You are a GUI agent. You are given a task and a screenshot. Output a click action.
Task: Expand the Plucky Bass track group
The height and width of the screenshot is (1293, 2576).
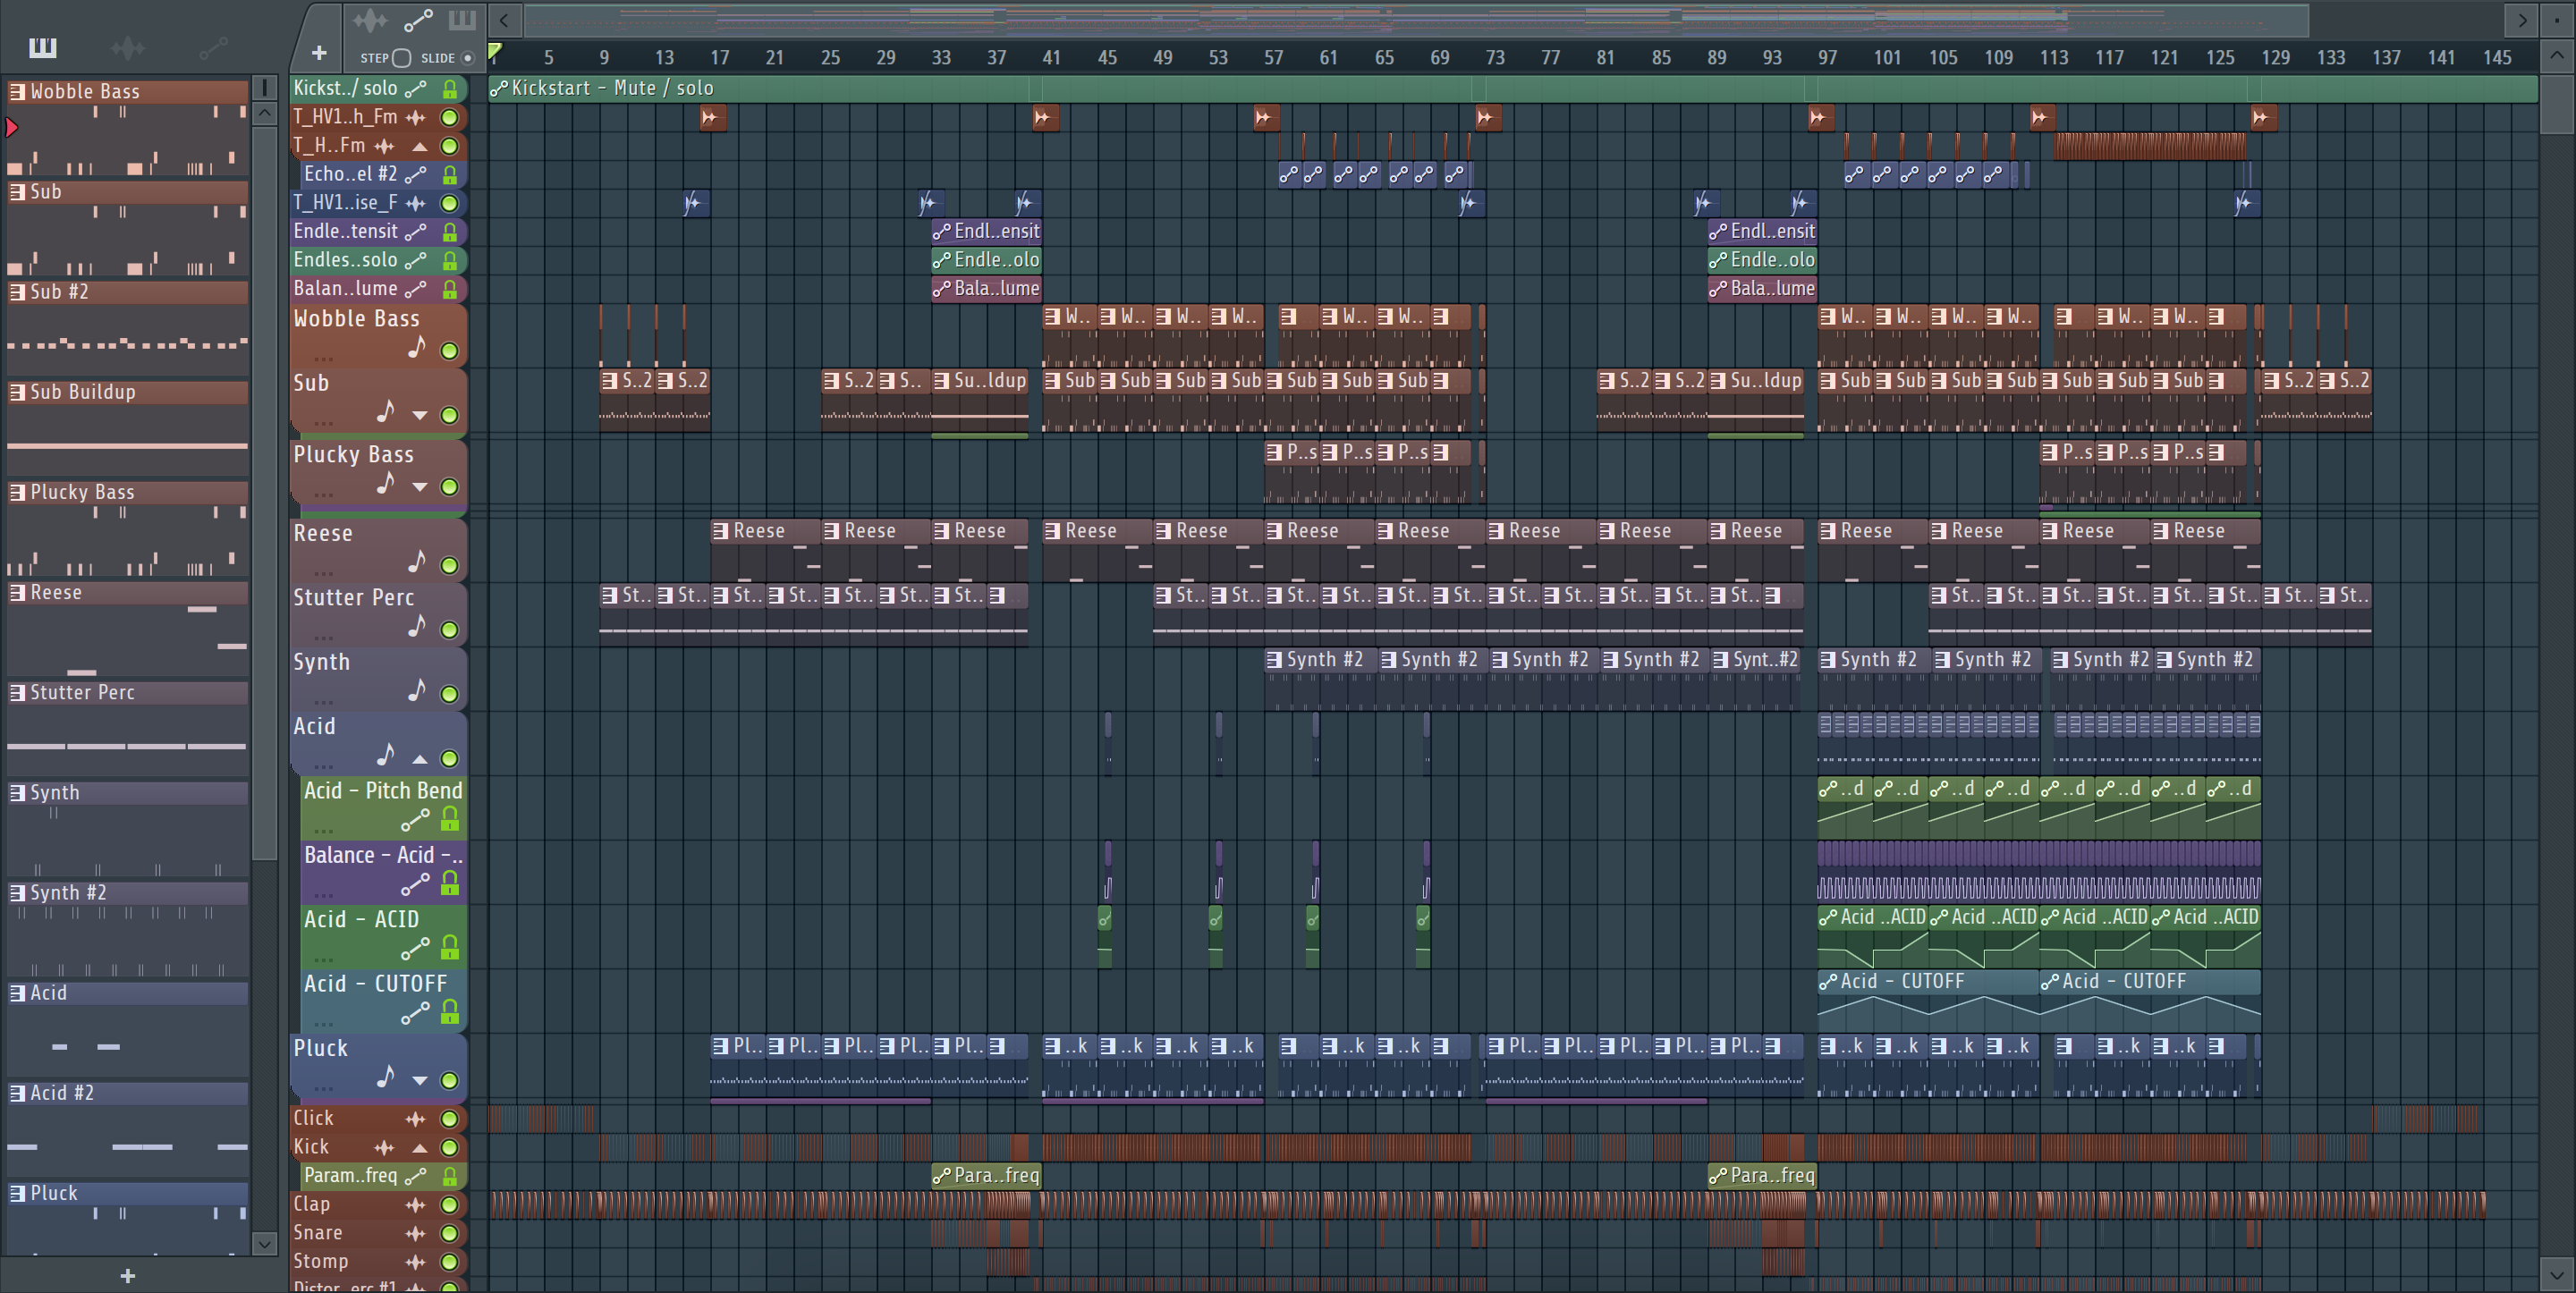click(420, 487)
